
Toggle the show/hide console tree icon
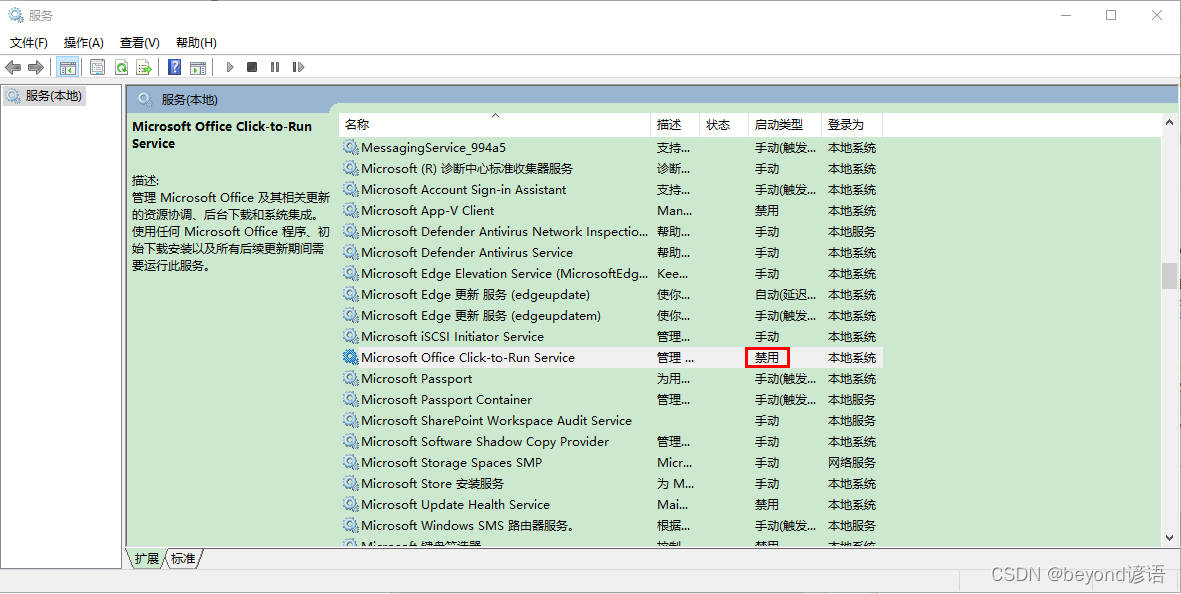point(68,68)
